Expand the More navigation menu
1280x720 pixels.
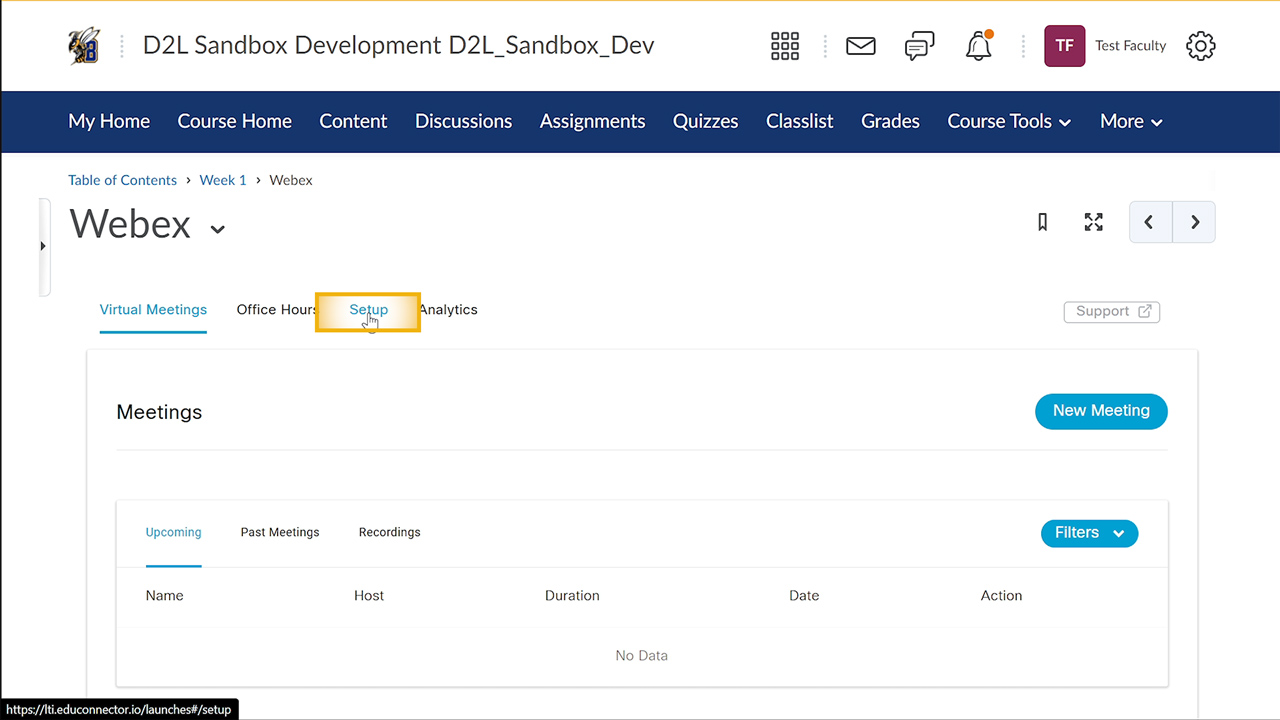pos(1131,121)
